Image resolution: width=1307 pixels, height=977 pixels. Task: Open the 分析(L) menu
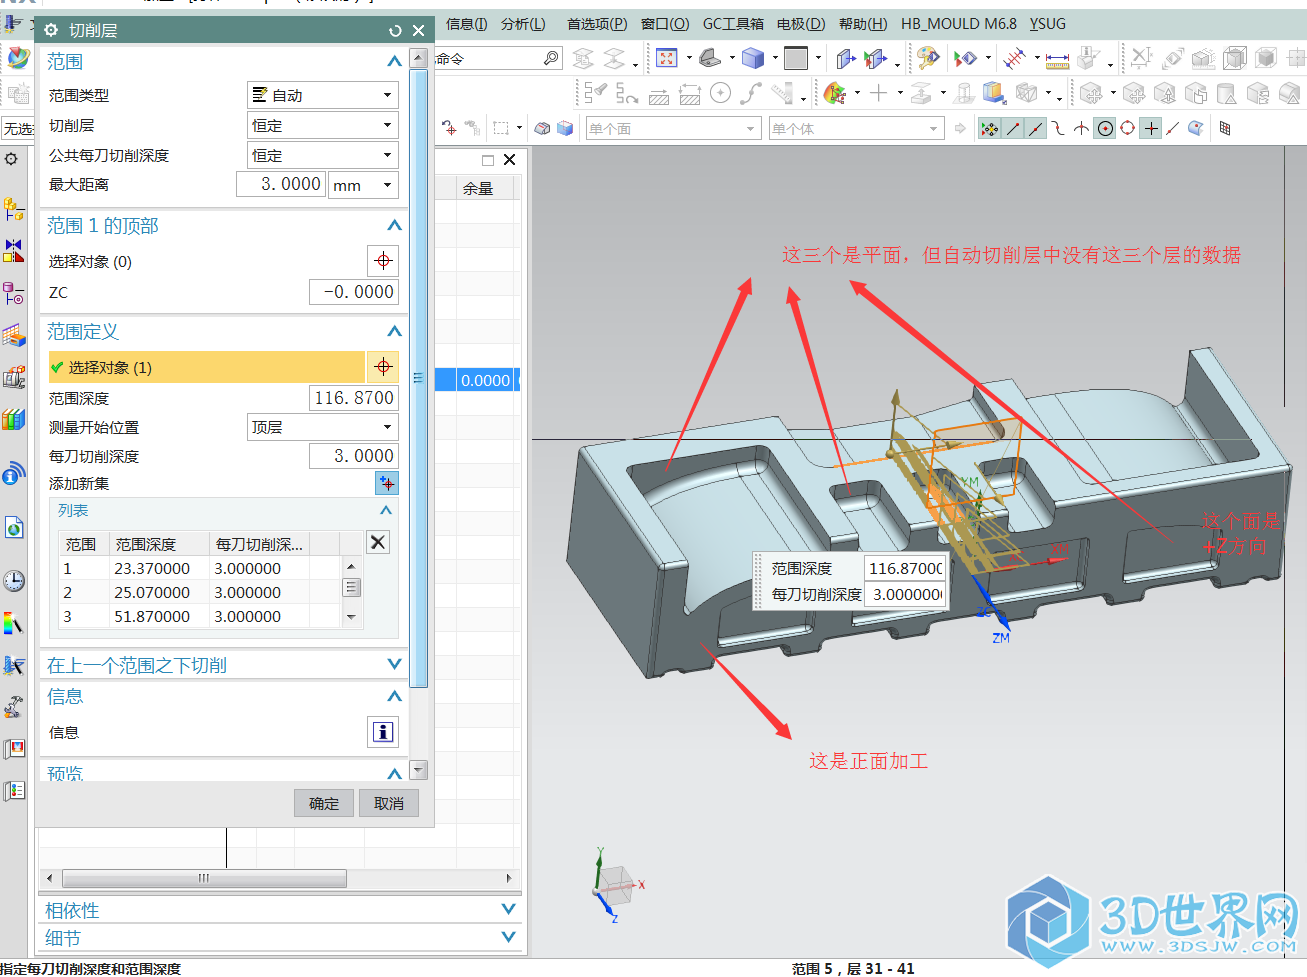point(523,24)
